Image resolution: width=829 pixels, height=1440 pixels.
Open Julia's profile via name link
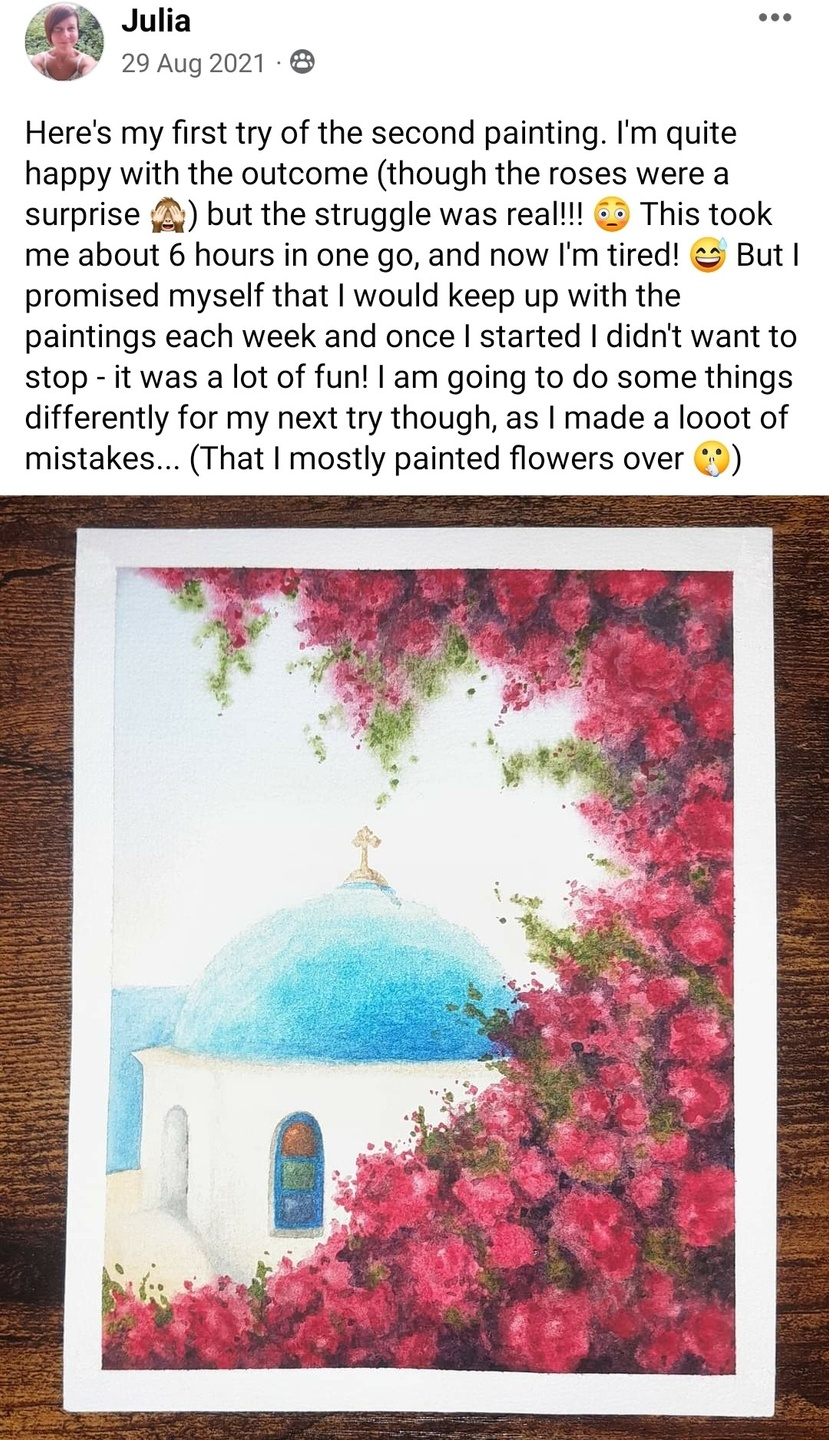coord(155,19)
